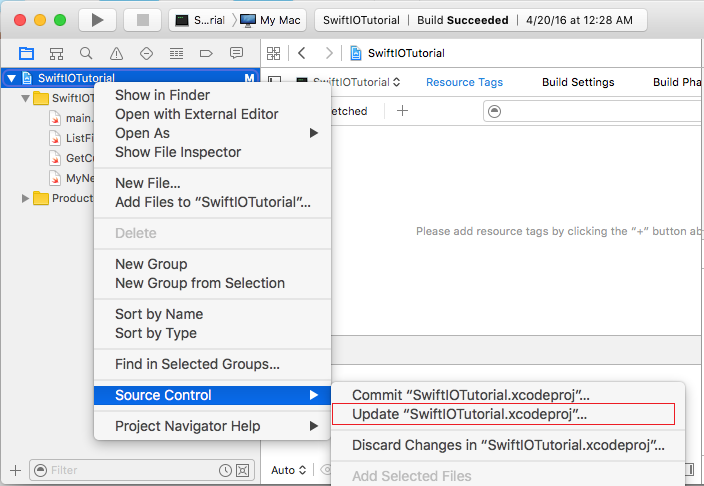Image resolution: width=704 pixels, height=486 pixels.
Task: Toggle targets list sidebar button
Action: coord(274,81)
